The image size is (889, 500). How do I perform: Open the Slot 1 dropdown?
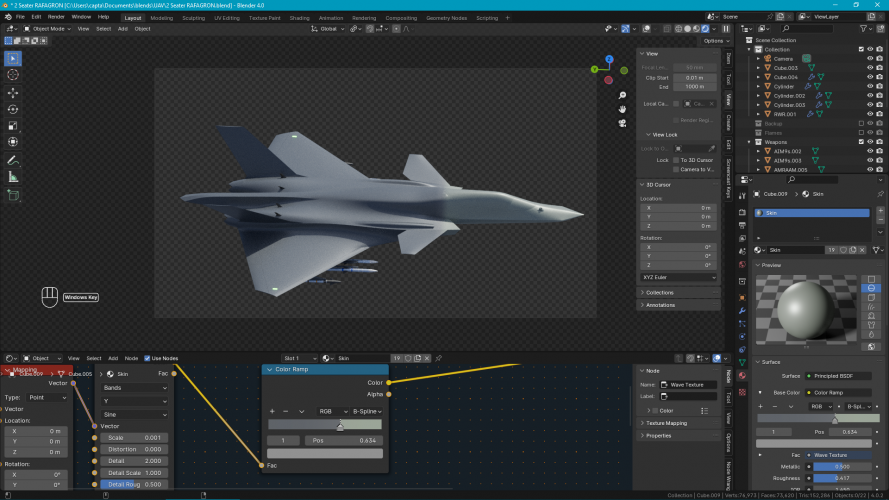click(300, 358)
